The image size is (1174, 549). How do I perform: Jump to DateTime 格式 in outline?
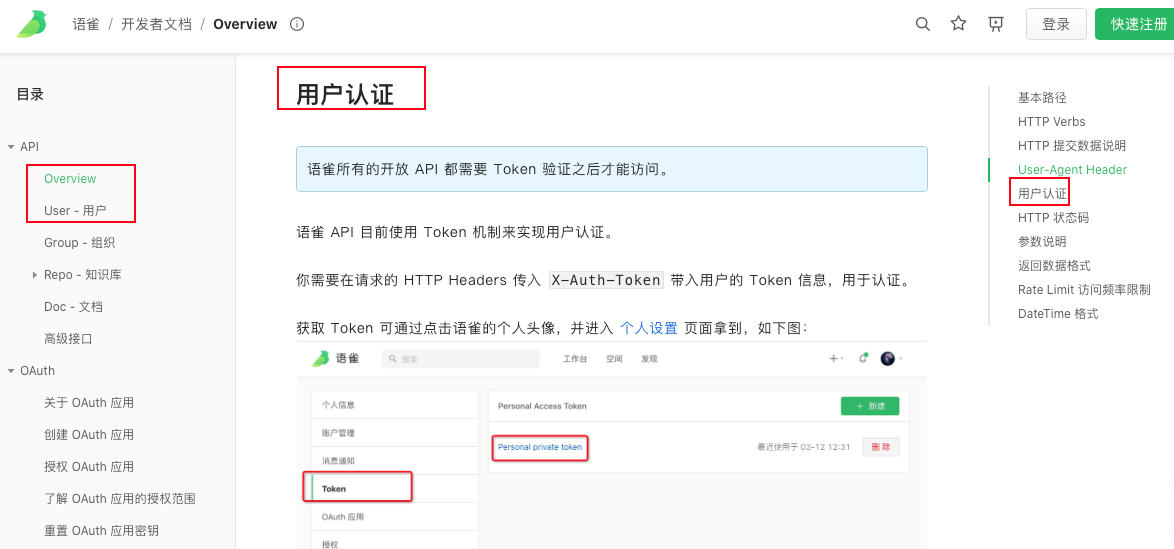tap(1058, 314)
